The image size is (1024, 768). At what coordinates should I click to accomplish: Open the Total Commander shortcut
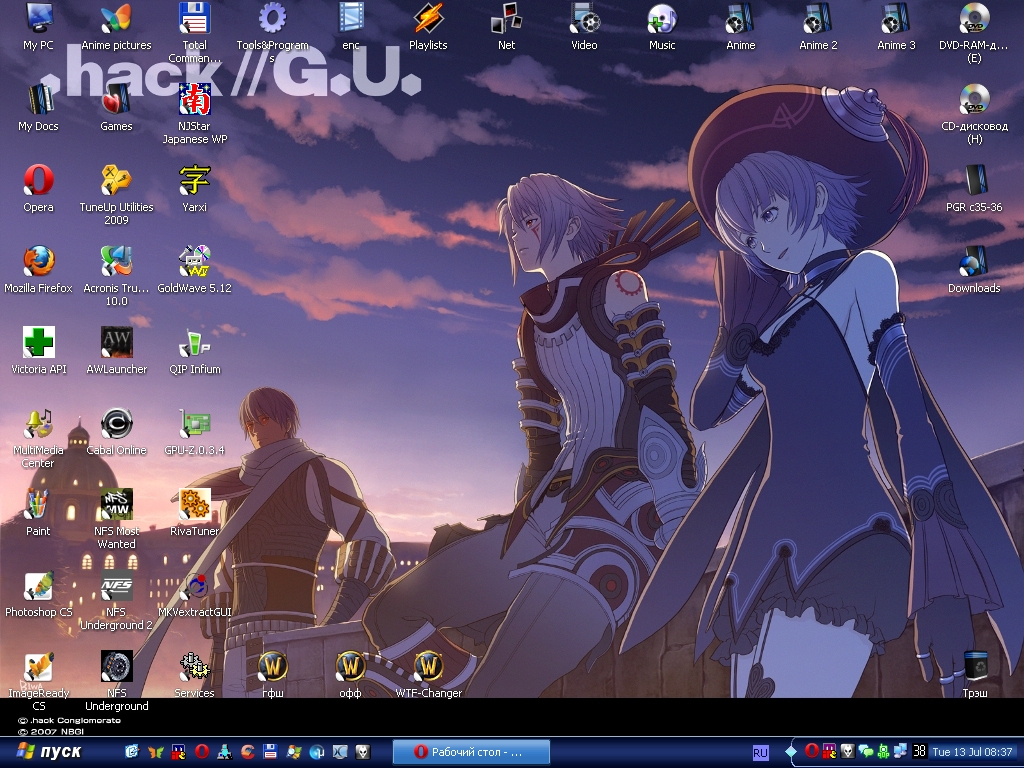pos(194,19)
